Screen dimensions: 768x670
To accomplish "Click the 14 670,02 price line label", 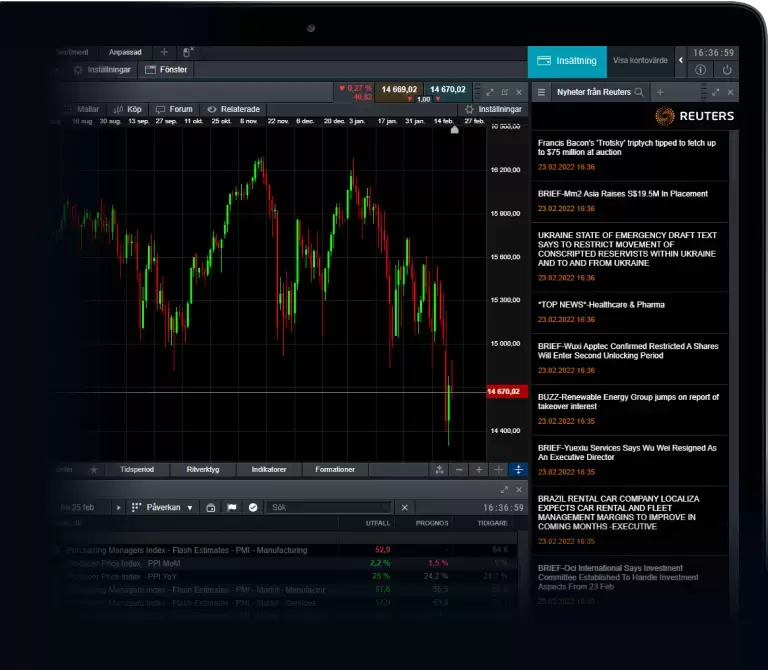I will tap(506, 392).
